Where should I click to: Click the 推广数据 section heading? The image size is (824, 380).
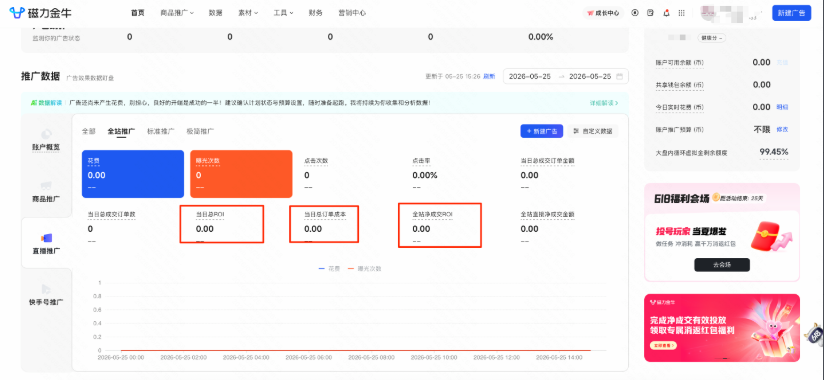click(40, 76)
